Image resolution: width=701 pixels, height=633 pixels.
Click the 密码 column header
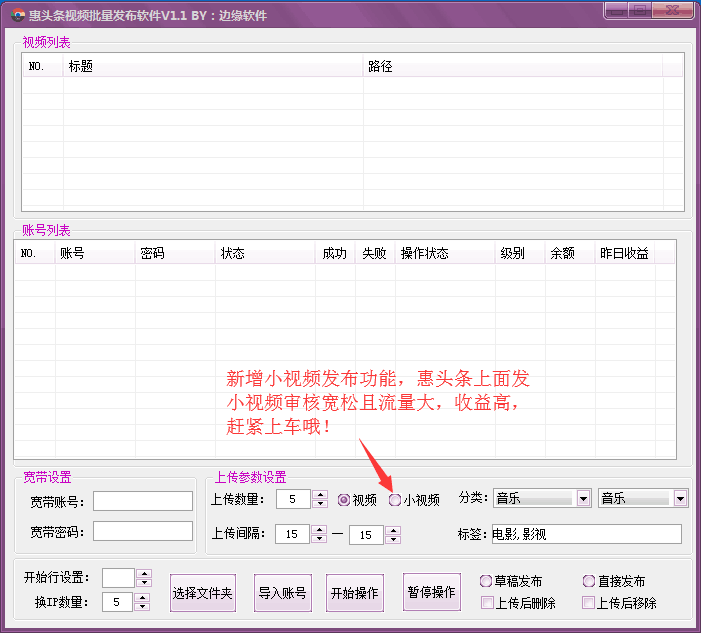[175, 253]
